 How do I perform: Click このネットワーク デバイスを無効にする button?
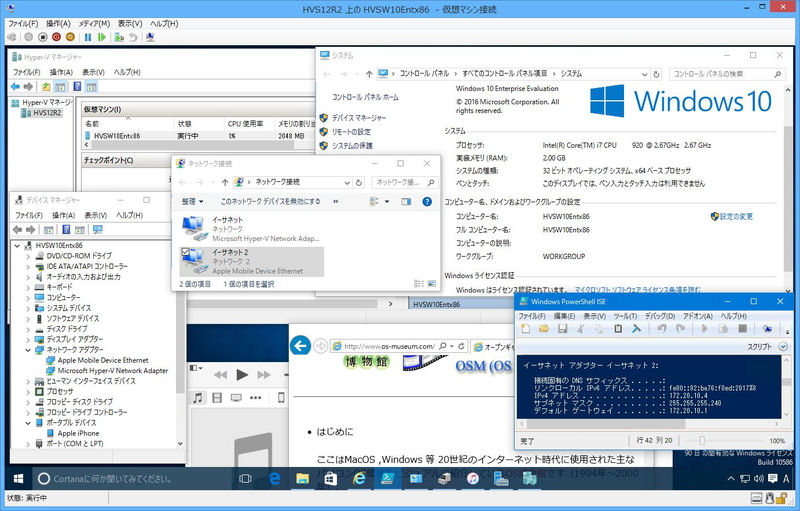[x=270, y=201]
